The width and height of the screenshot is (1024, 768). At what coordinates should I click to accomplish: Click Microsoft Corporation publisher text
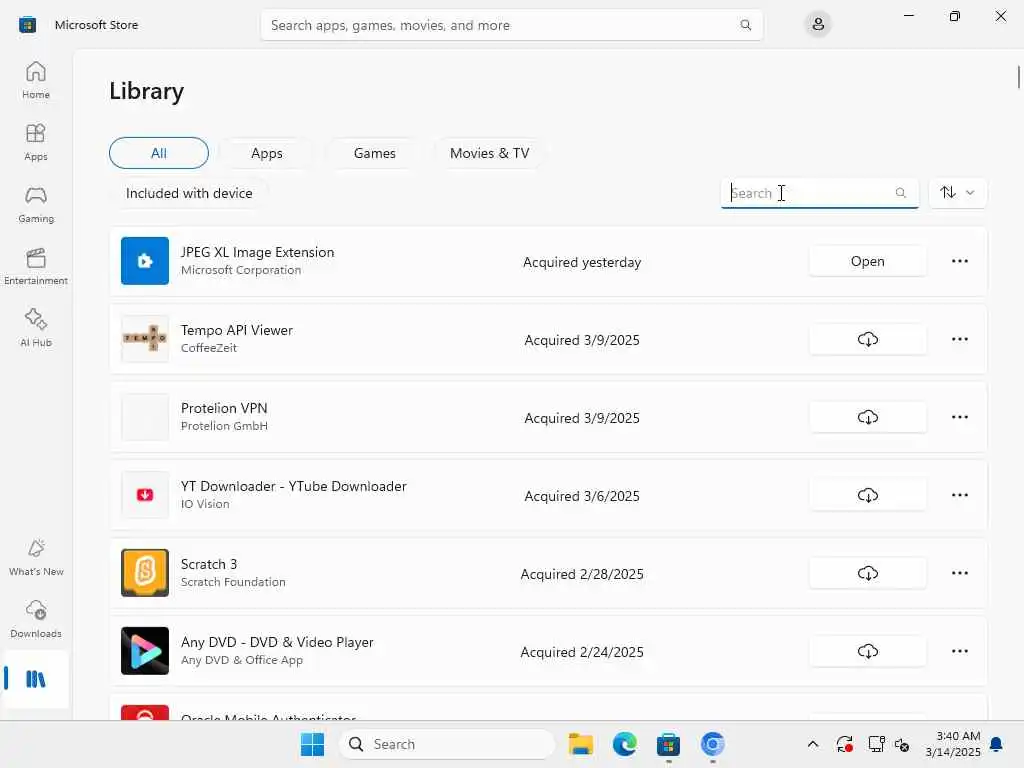[x=241, y=270]
